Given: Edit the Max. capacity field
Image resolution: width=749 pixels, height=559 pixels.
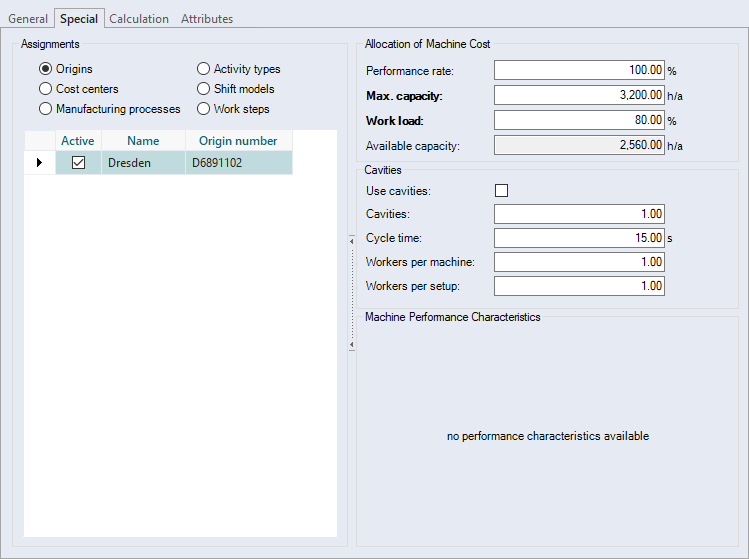Looking at the screenshot, I should (579, 96).
